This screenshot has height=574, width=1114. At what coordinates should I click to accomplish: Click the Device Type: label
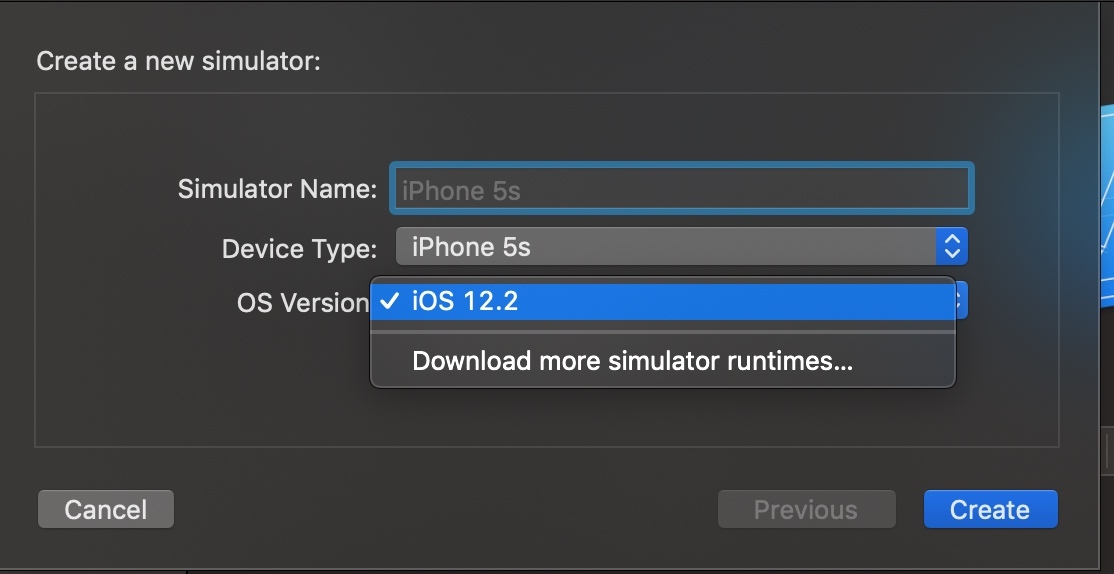pyautogui.click(x=299, y=249)
